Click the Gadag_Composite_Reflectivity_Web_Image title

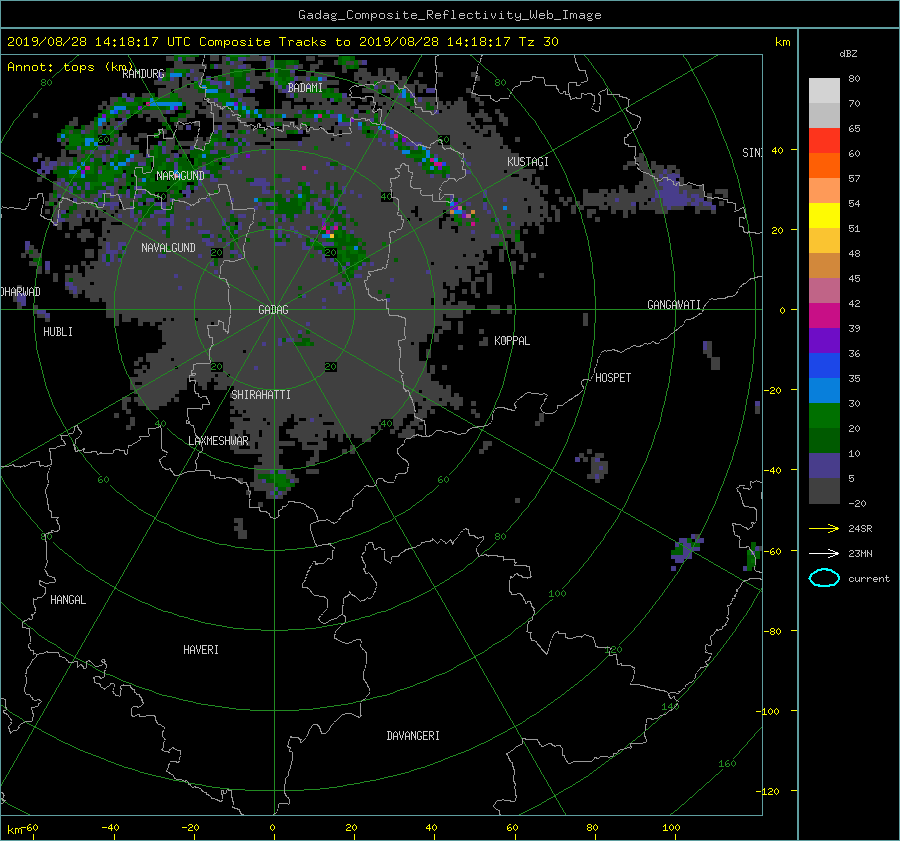pyautogui.click(x=449, y=15)
